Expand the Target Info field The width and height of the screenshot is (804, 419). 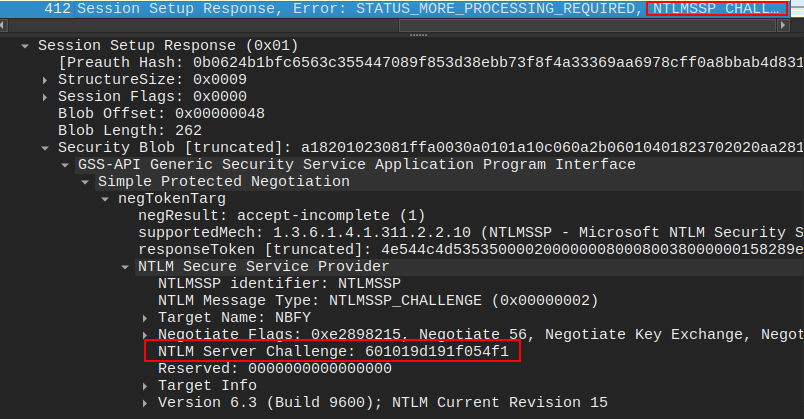(145, 386)
